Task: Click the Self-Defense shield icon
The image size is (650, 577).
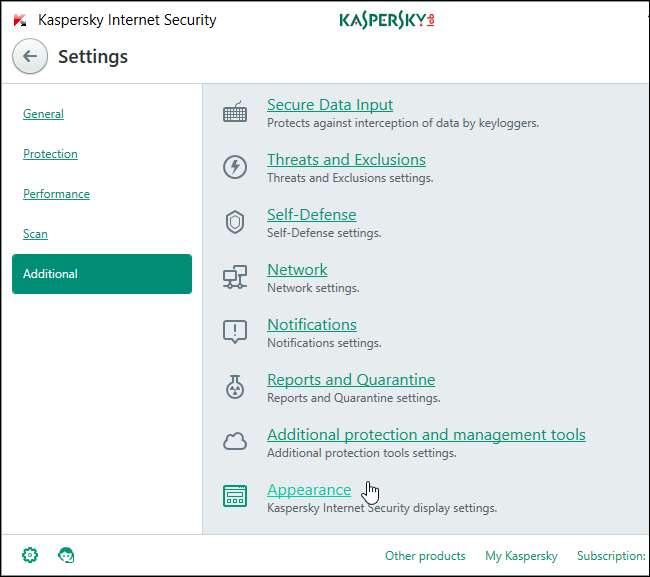Action: [x=235, y=222]
